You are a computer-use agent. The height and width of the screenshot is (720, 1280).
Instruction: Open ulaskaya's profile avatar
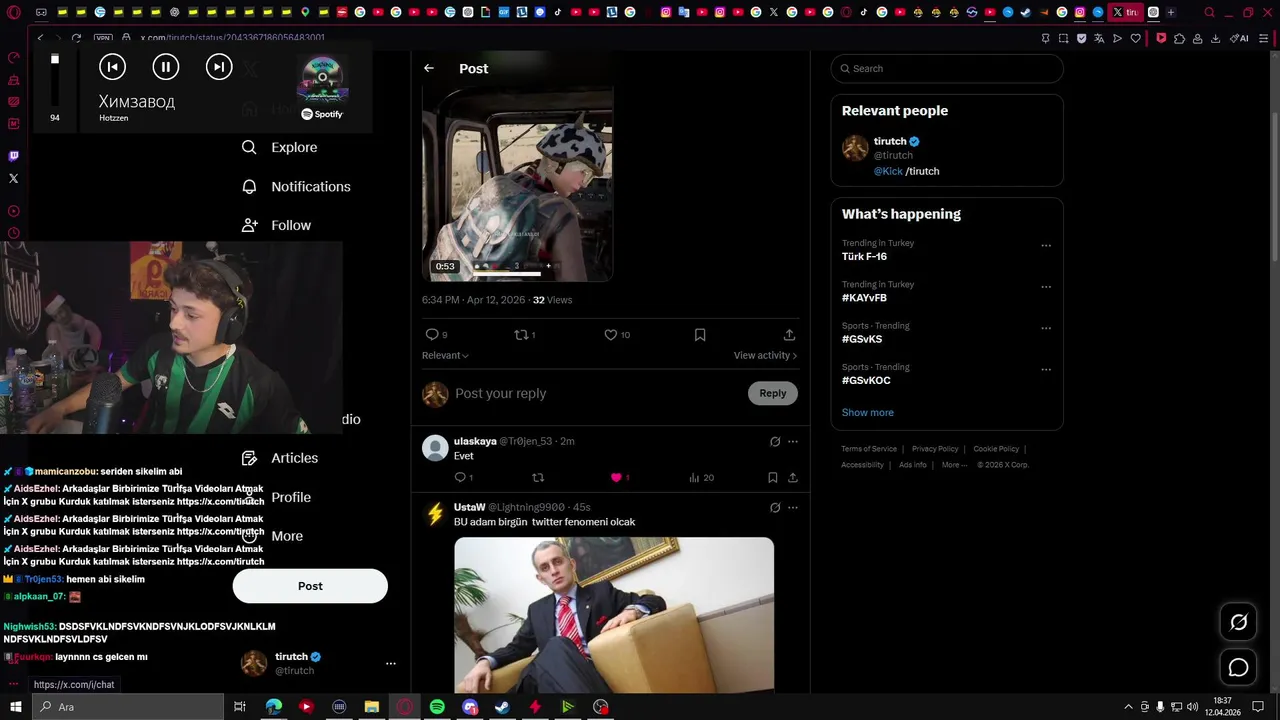435,447
